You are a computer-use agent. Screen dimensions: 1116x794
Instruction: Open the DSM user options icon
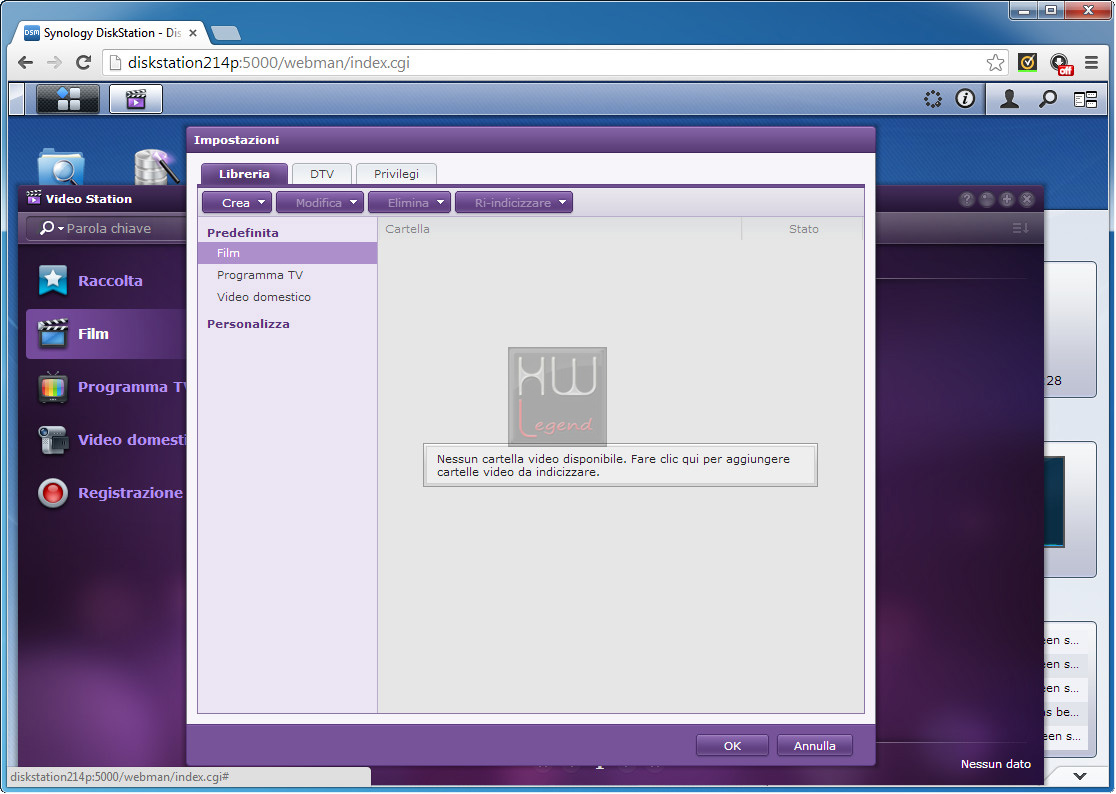pos(1009,99)
